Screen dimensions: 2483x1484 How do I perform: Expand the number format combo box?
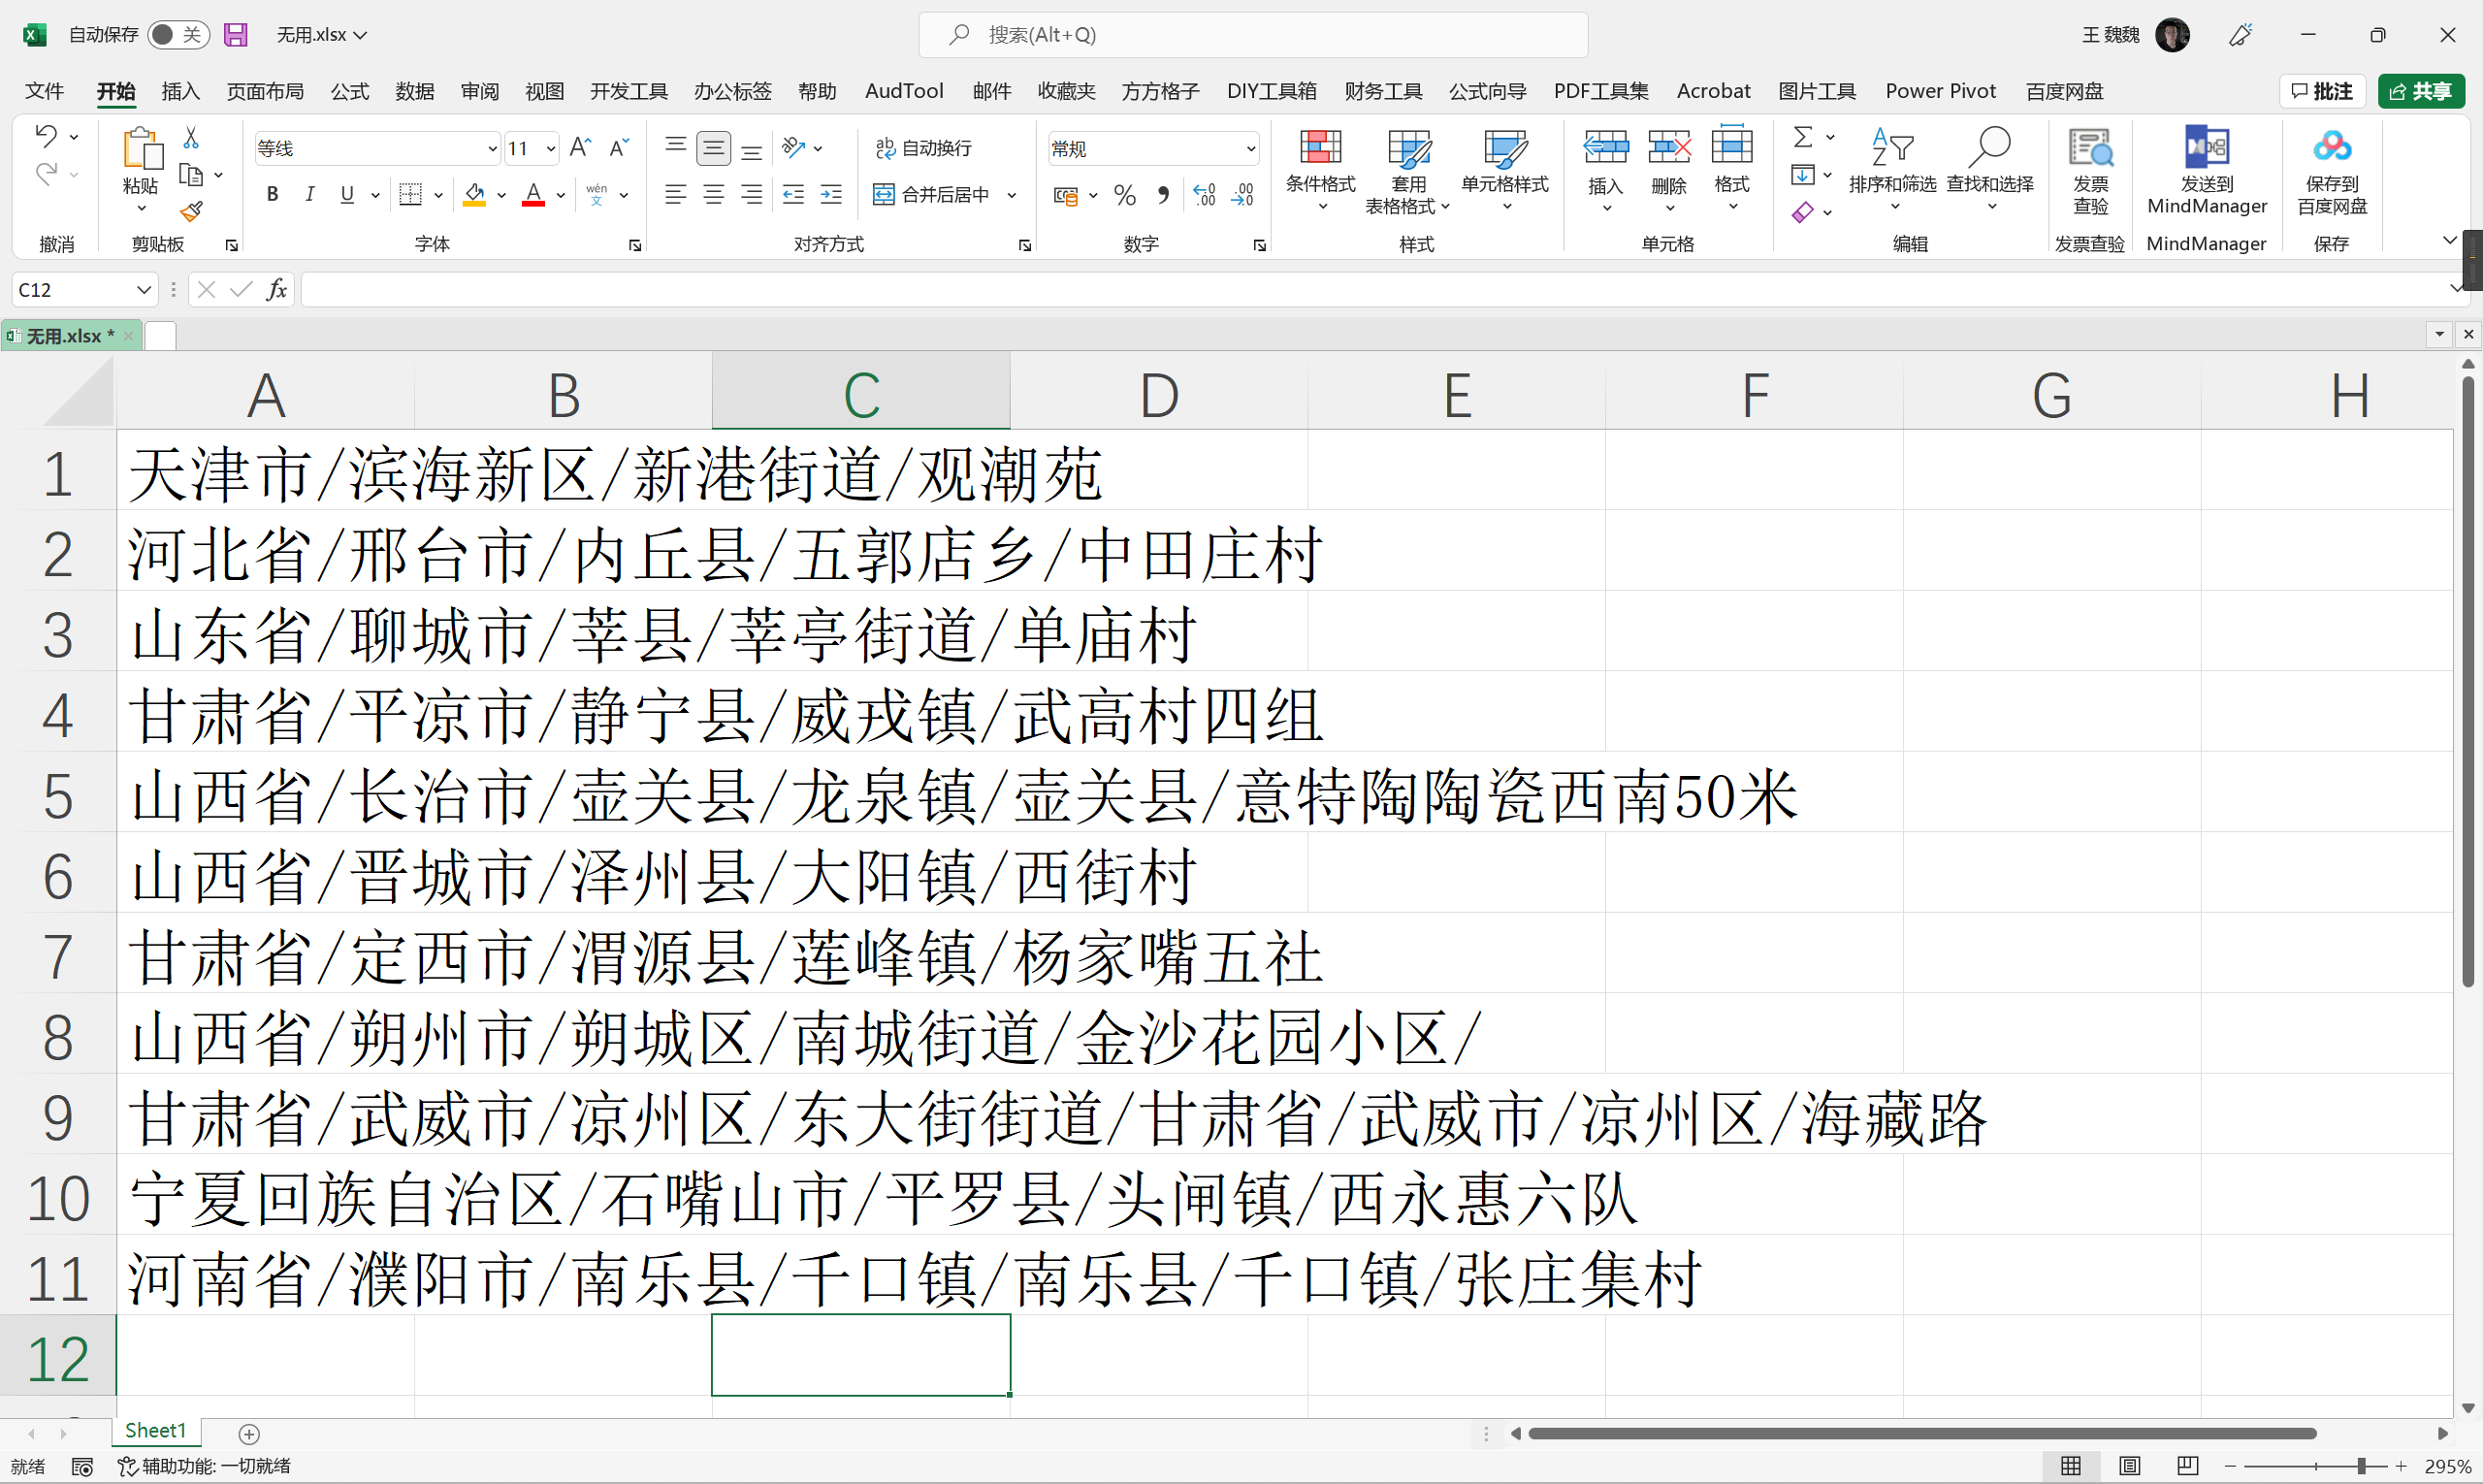tap(1250, 149)
